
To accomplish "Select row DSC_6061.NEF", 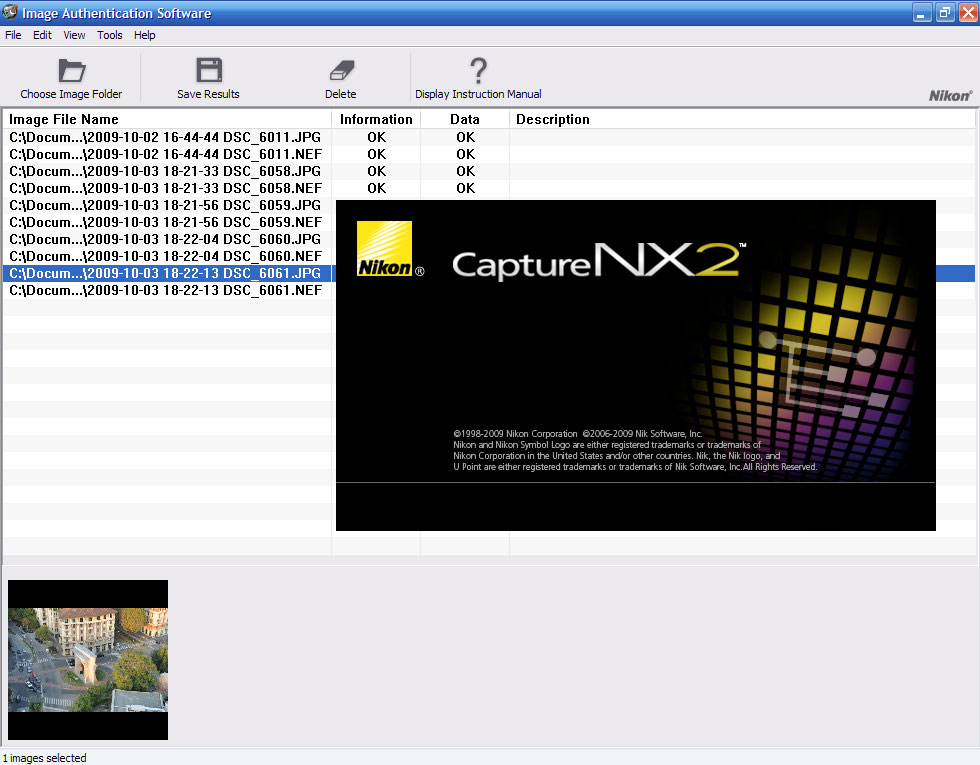I will (x=166, y=290).
